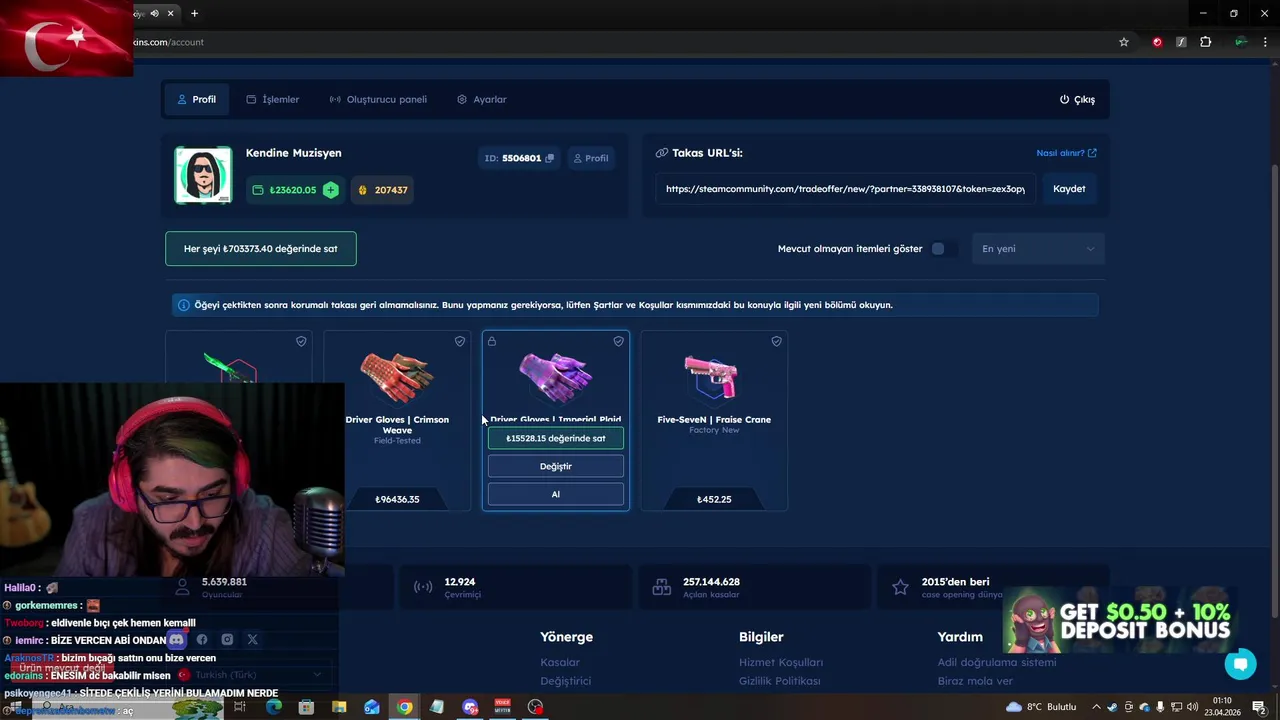The width and height of the screenshot is (1280, 720).
Task: Show hidden system tray icons
Action: [x=1096, y=707]
